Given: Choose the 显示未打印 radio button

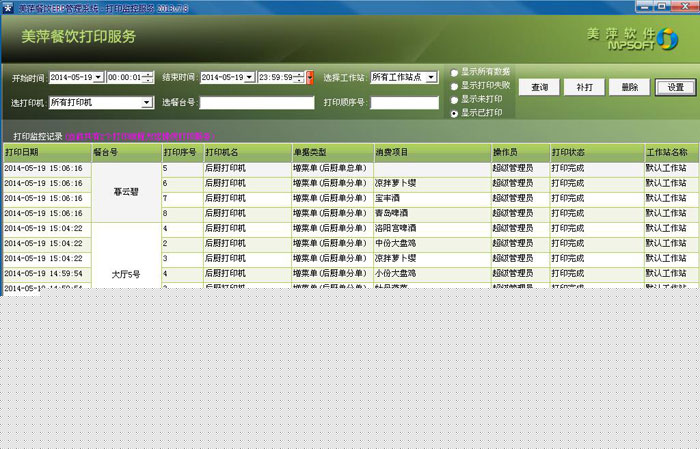Looking at the screenshot, I should (x=455, y=100).
